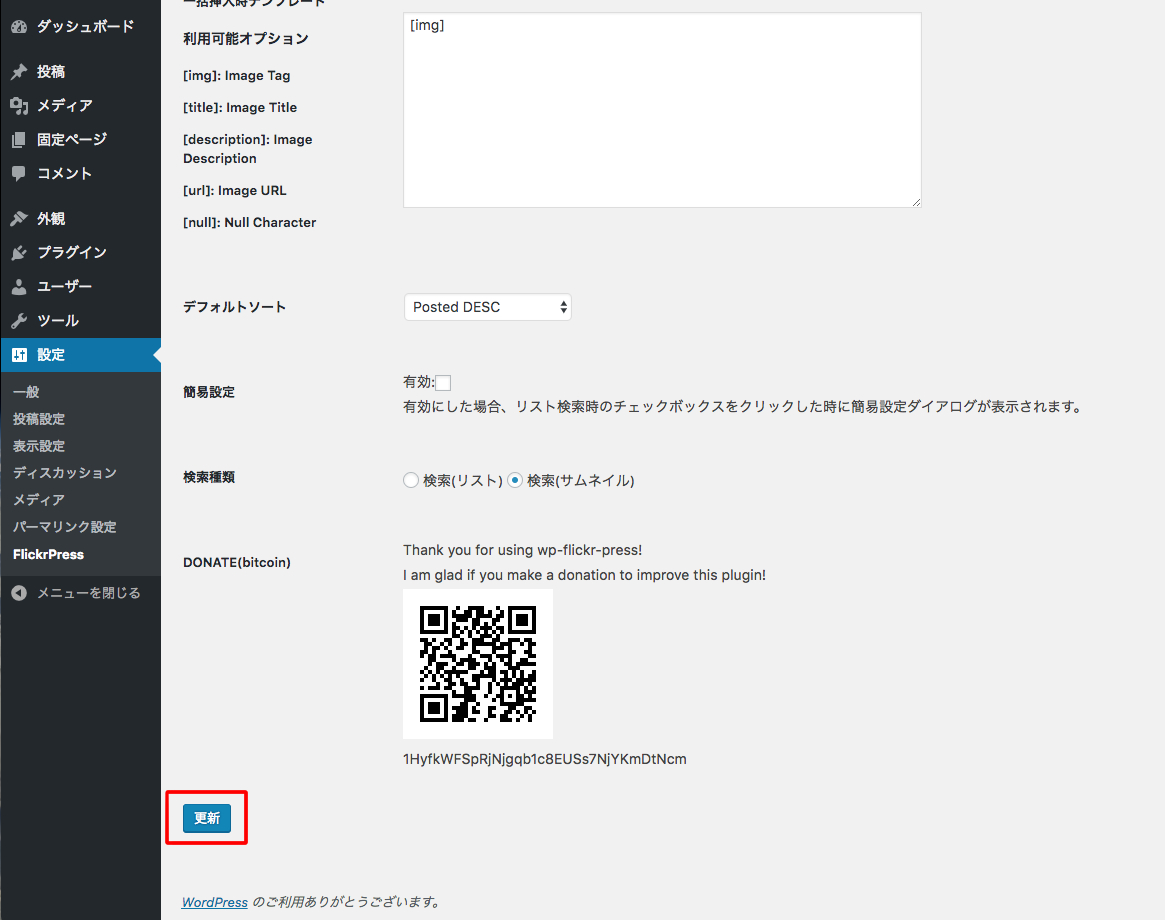Click the wrench icon beside ツール
This screenshot has width=1165, height=920.
coord(19,321)
